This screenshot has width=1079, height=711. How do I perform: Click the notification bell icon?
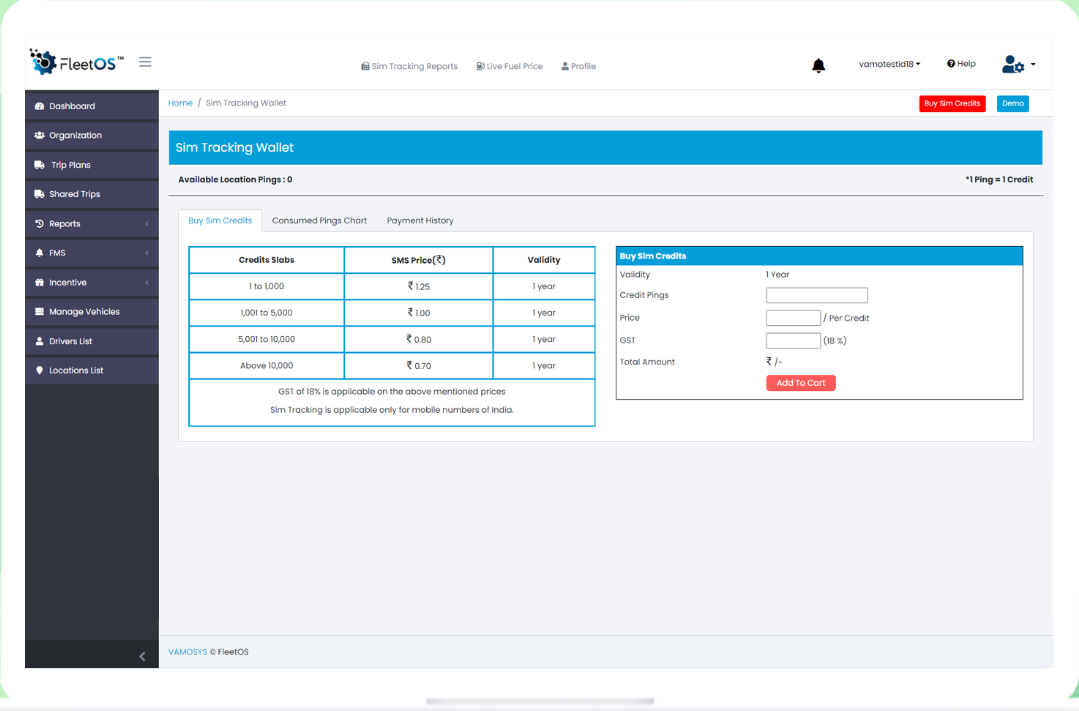(818, 66)
